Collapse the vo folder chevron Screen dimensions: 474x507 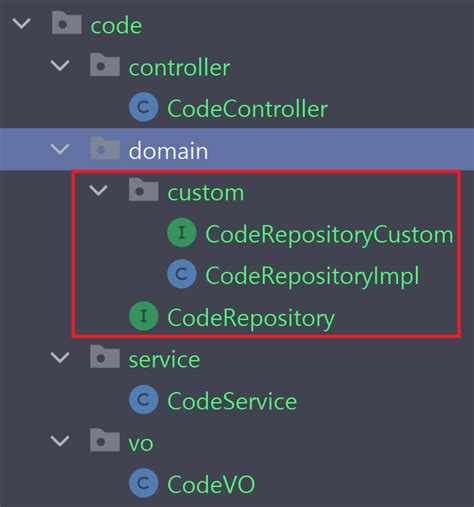tap(60, 441)
